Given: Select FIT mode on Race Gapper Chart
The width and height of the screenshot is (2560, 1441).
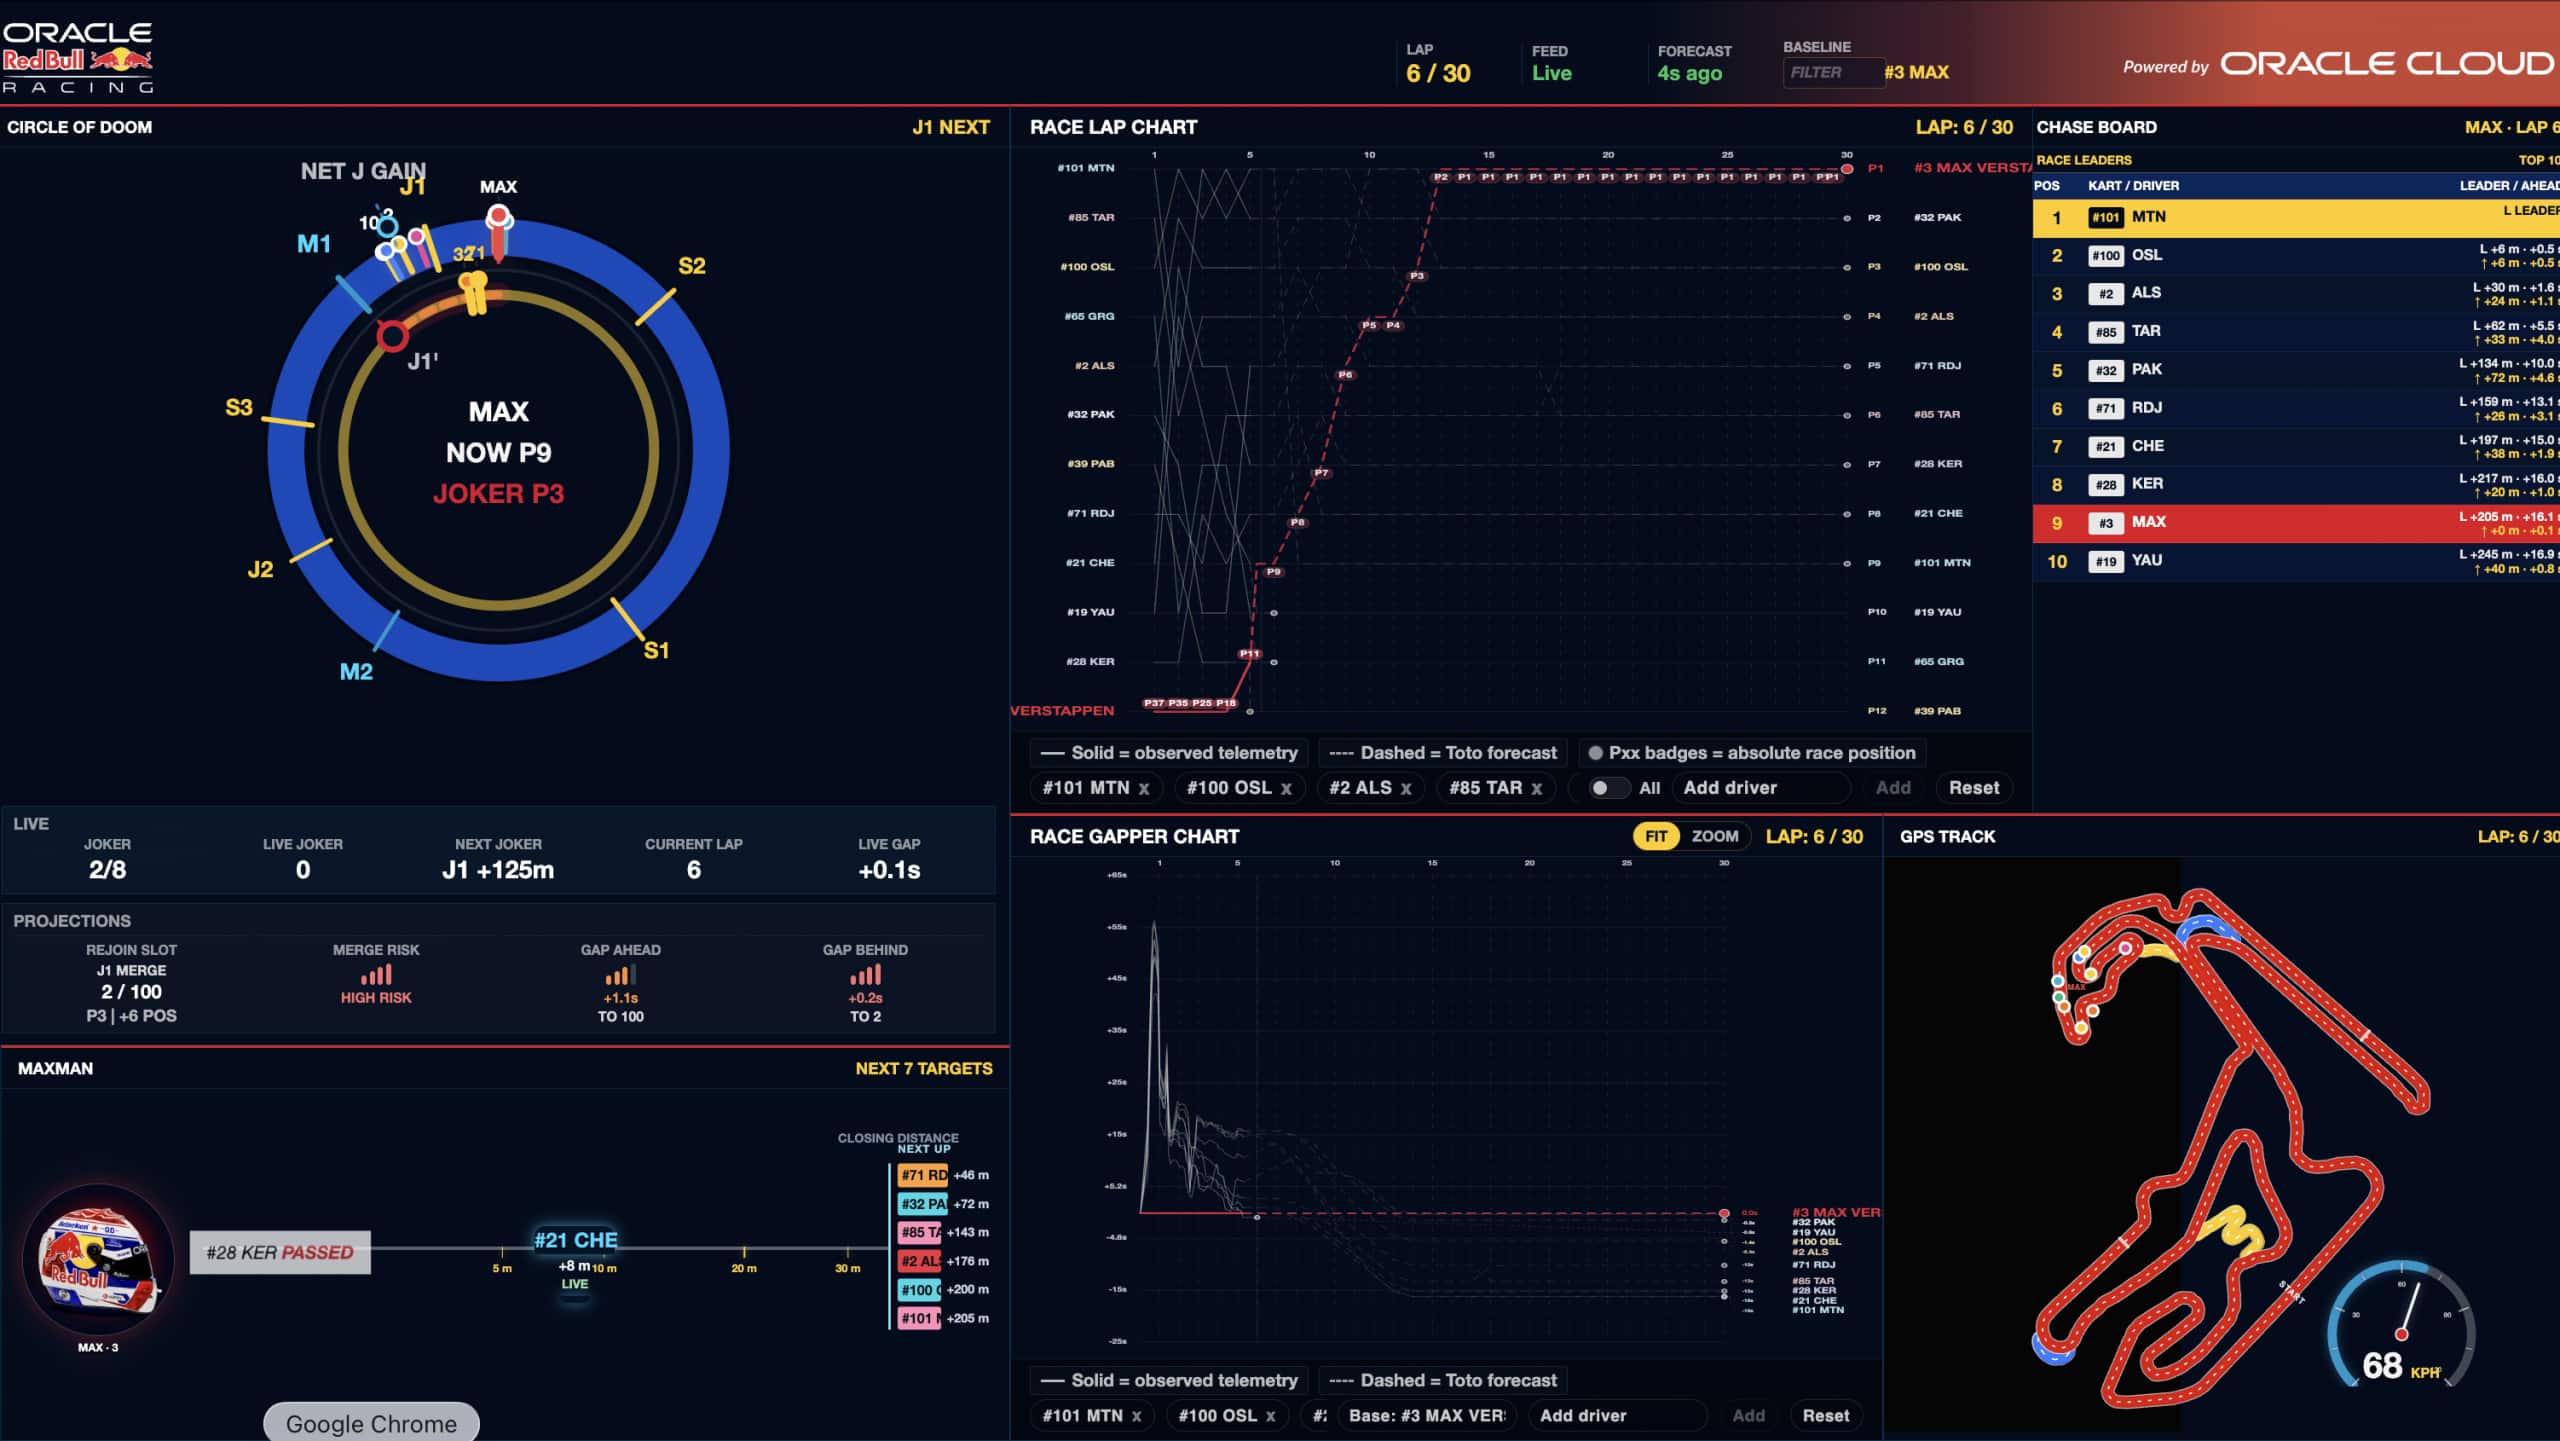Looking at the screenshot, I should 1656,836.
